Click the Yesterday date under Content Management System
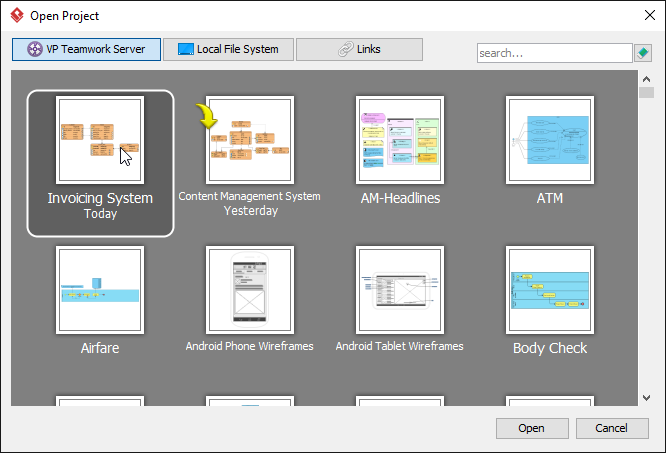666x453 pixels. tap(251, 211)
